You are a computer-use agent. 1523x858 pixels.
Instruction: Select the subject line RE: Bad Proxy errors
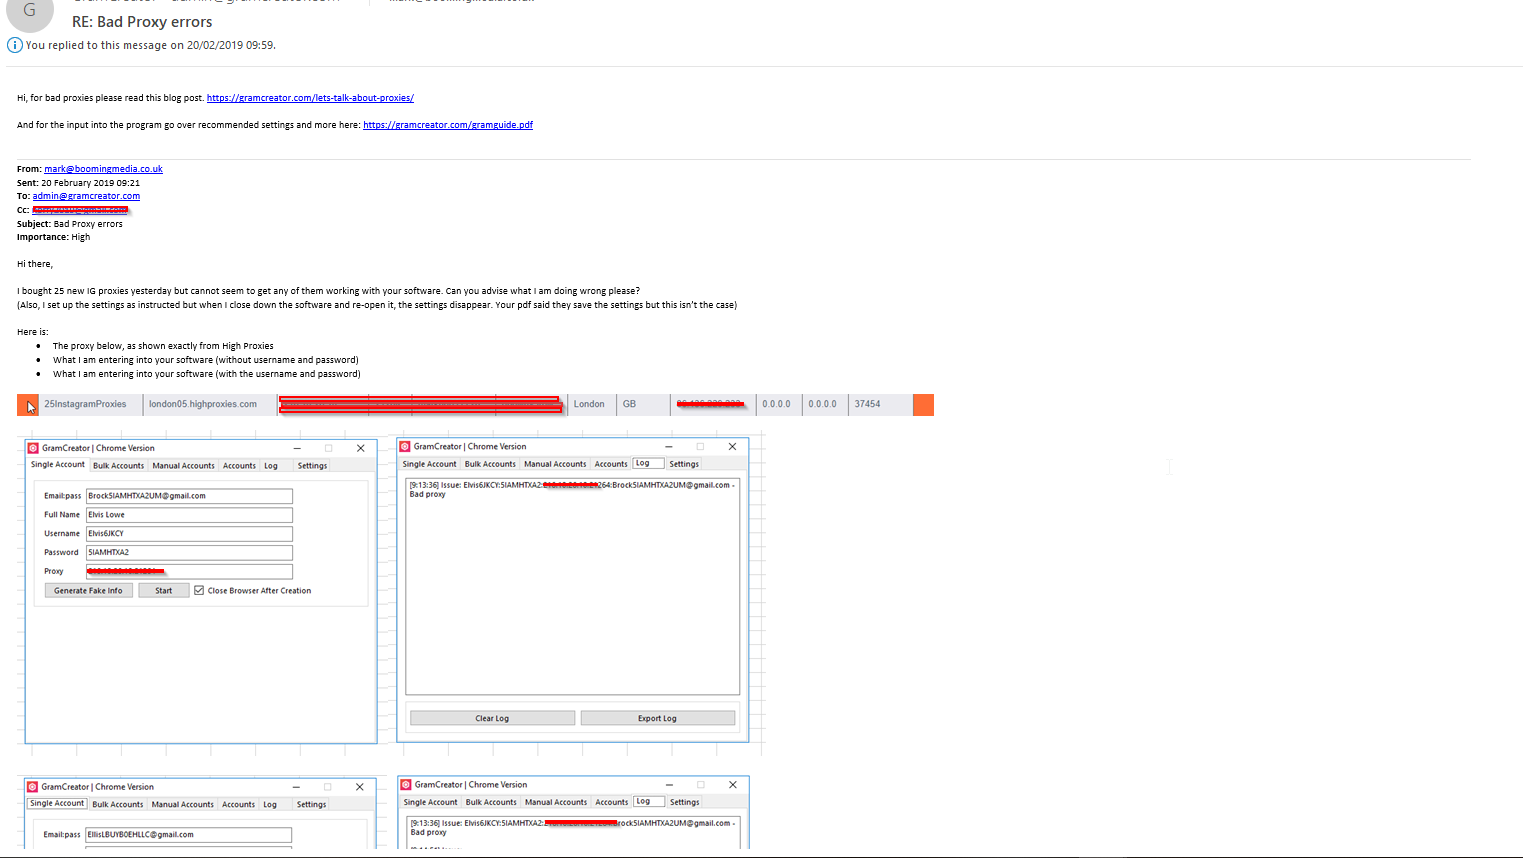[142, 22]
